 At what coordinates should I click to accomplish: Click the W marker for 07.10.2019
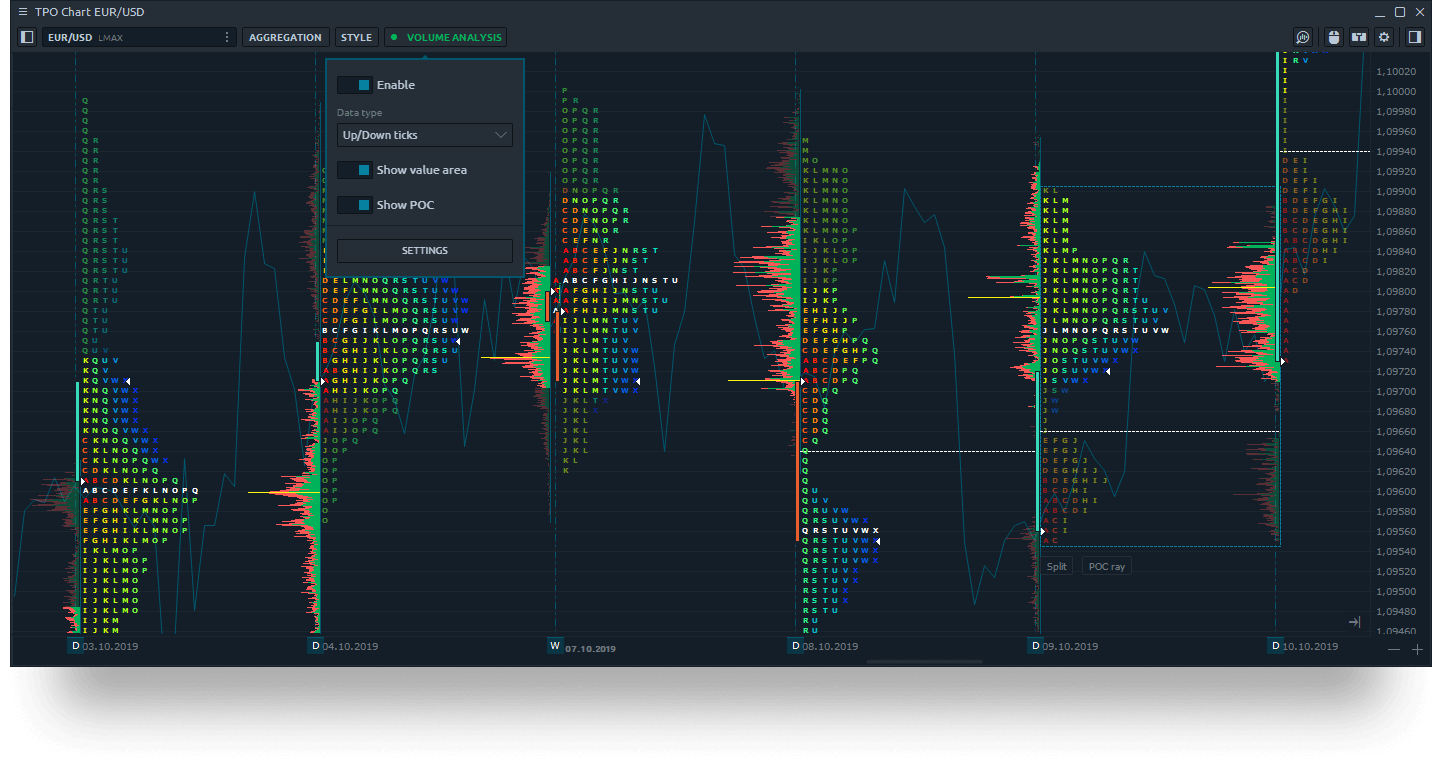(555, 646)
